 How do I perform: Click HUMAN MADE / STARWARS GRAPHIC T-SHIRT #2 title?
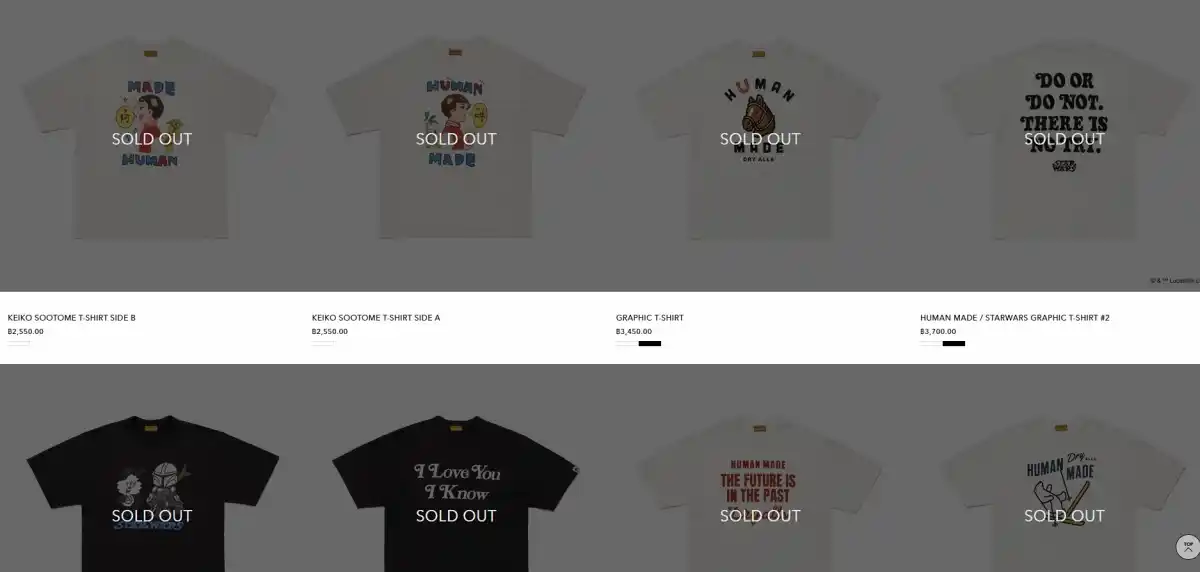[1015, 318]
